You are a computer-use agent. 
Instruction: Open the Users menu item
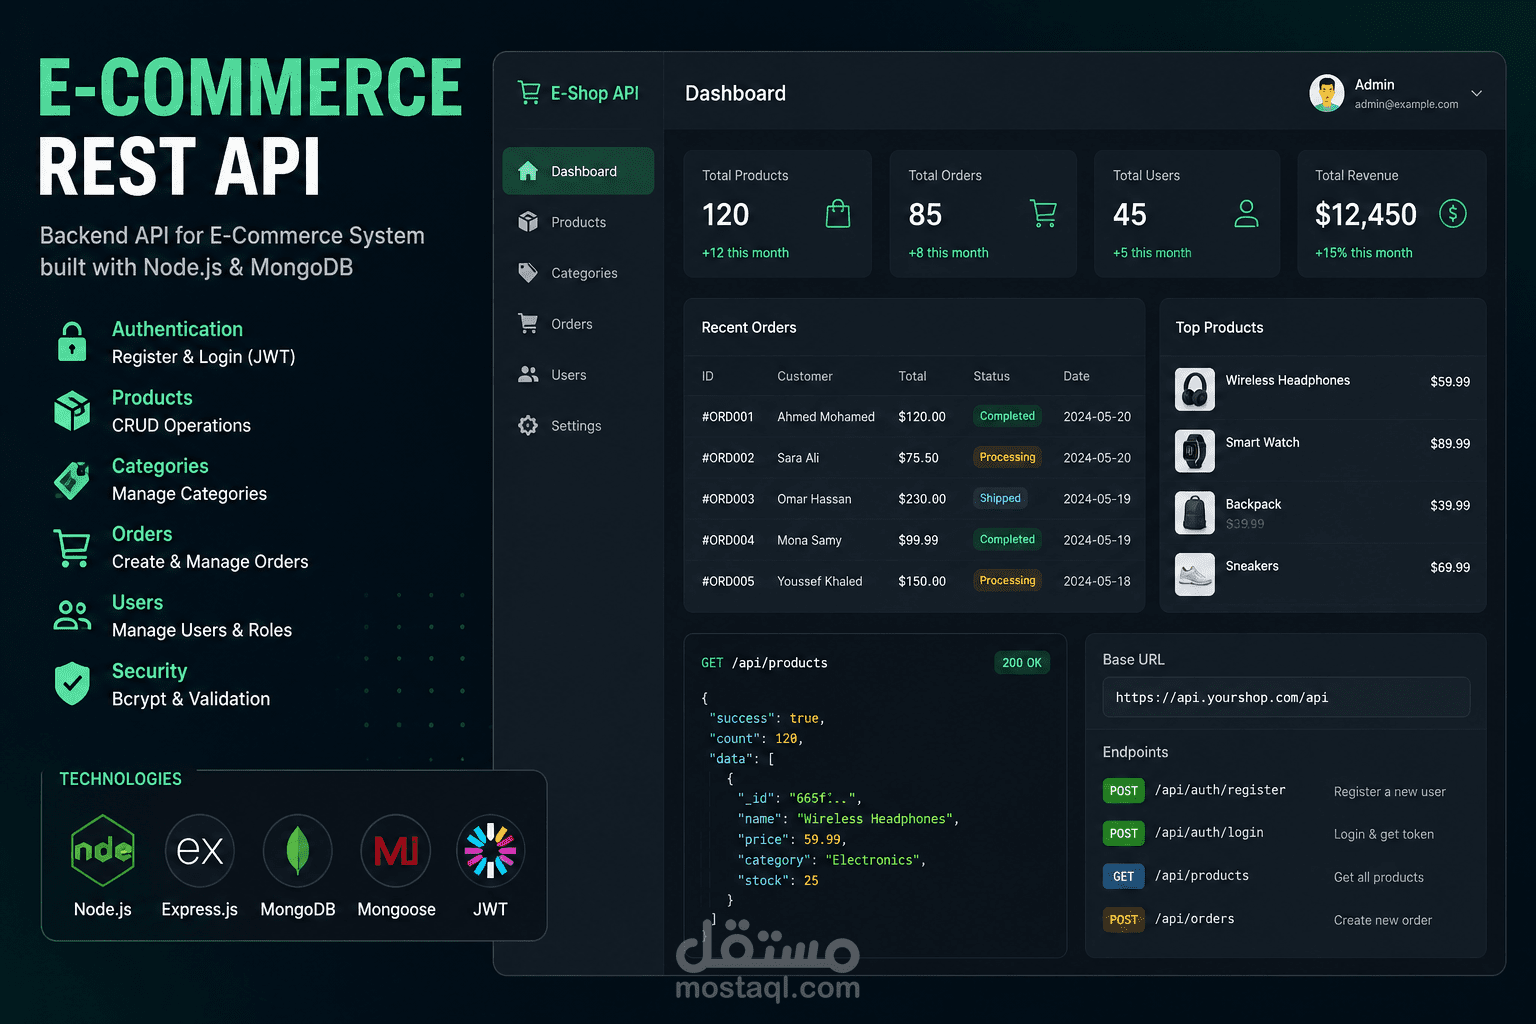click(578, 375)
